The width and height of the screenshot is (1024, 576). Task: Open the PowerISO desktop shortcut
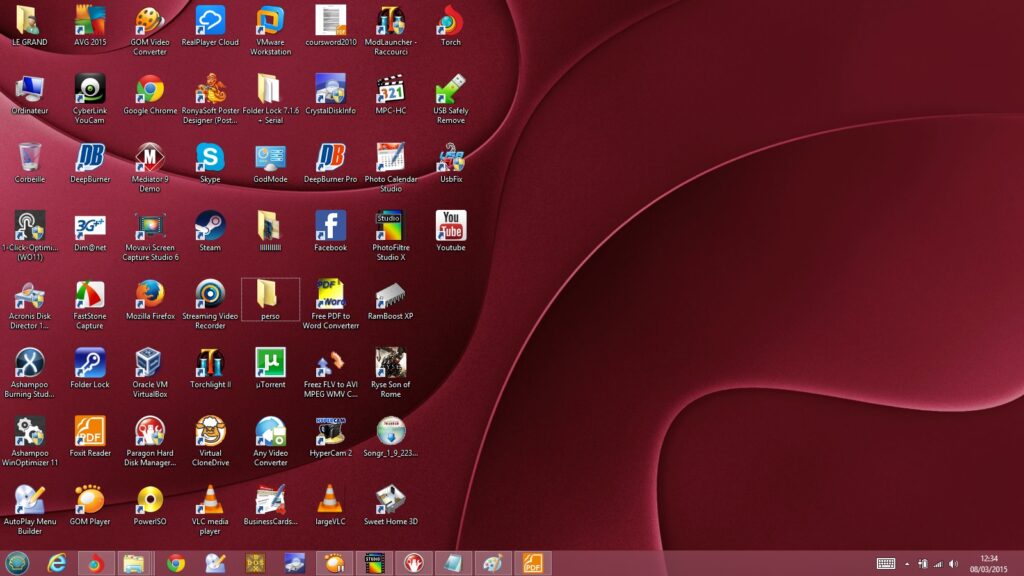pyautogui.click(x=150, y=499)
